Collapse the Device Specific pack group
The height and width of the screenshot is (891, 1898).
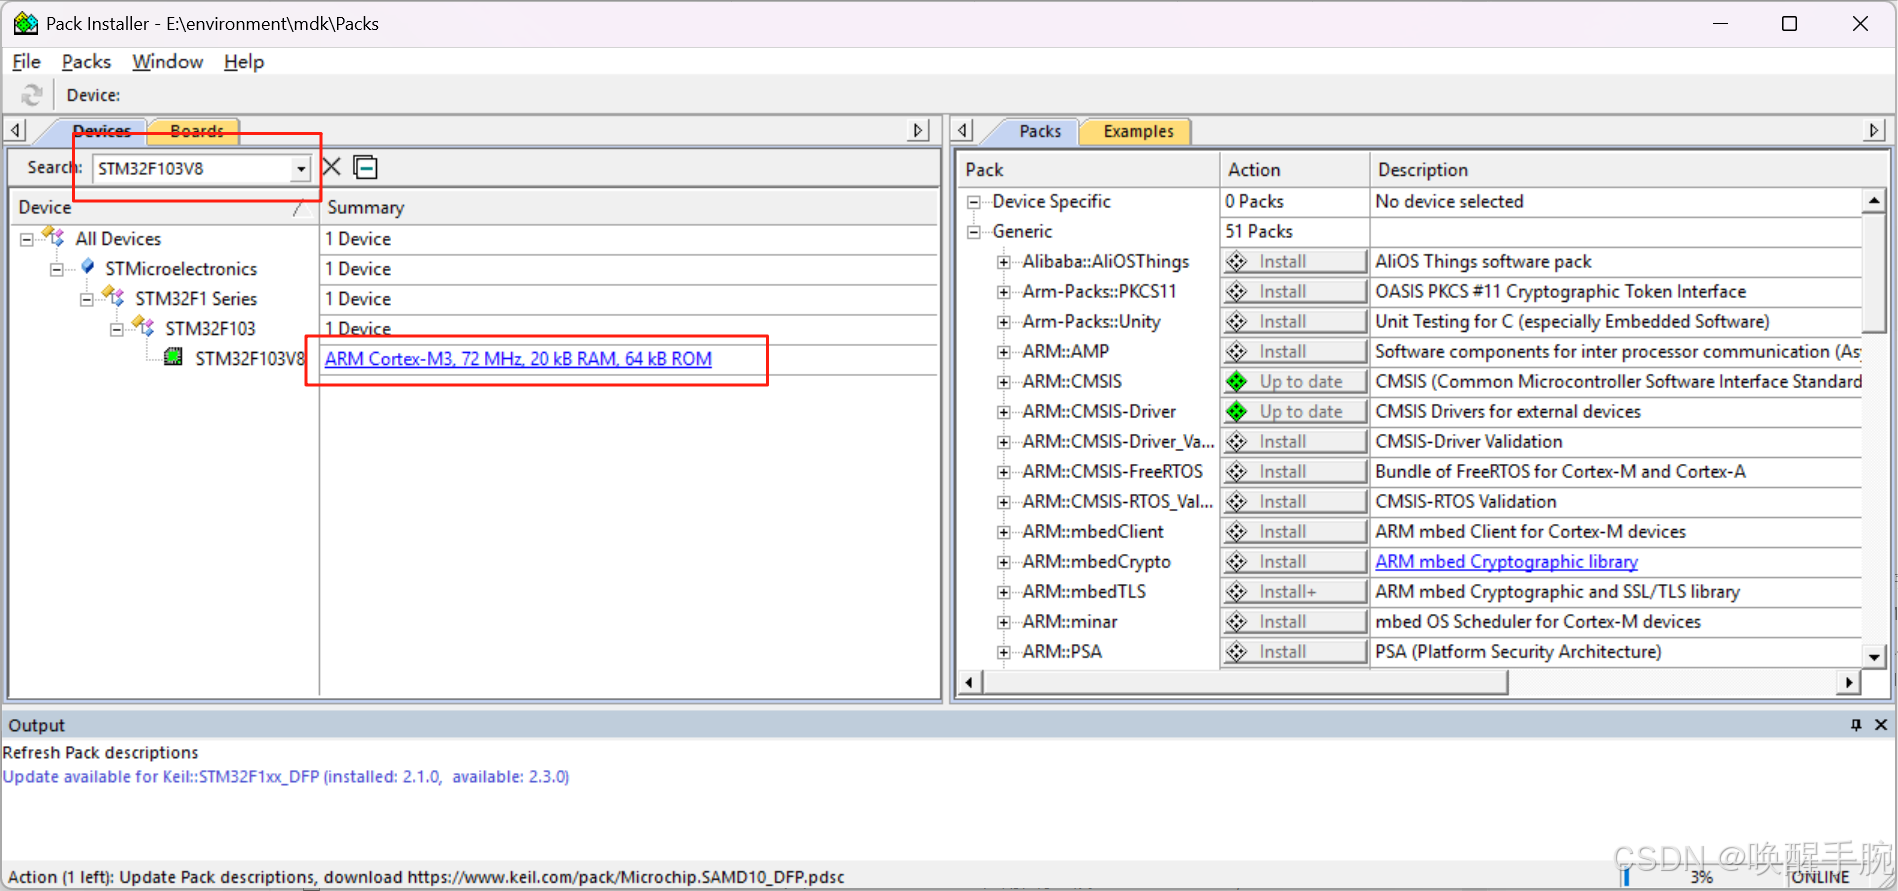coord(973,202)
